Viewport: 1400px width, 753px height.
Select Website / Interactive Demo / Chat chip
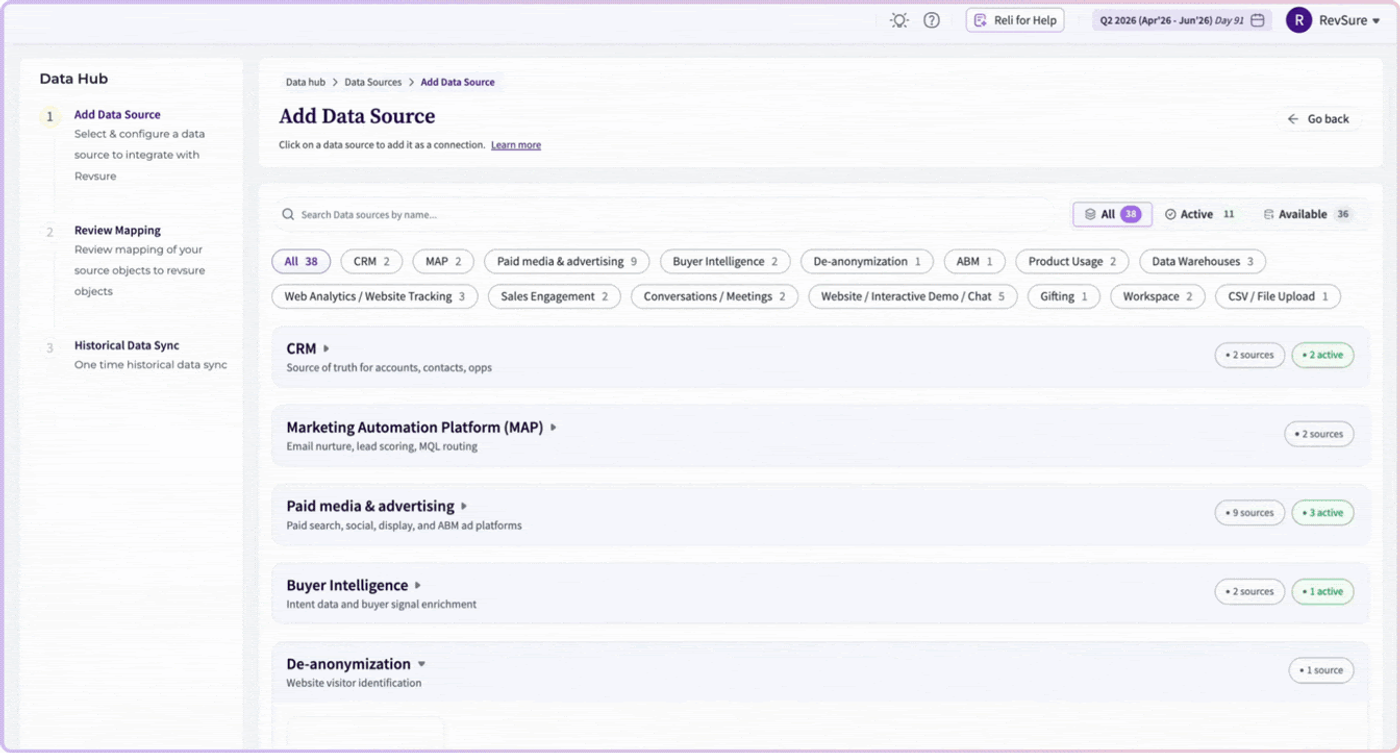pos(913,296)
